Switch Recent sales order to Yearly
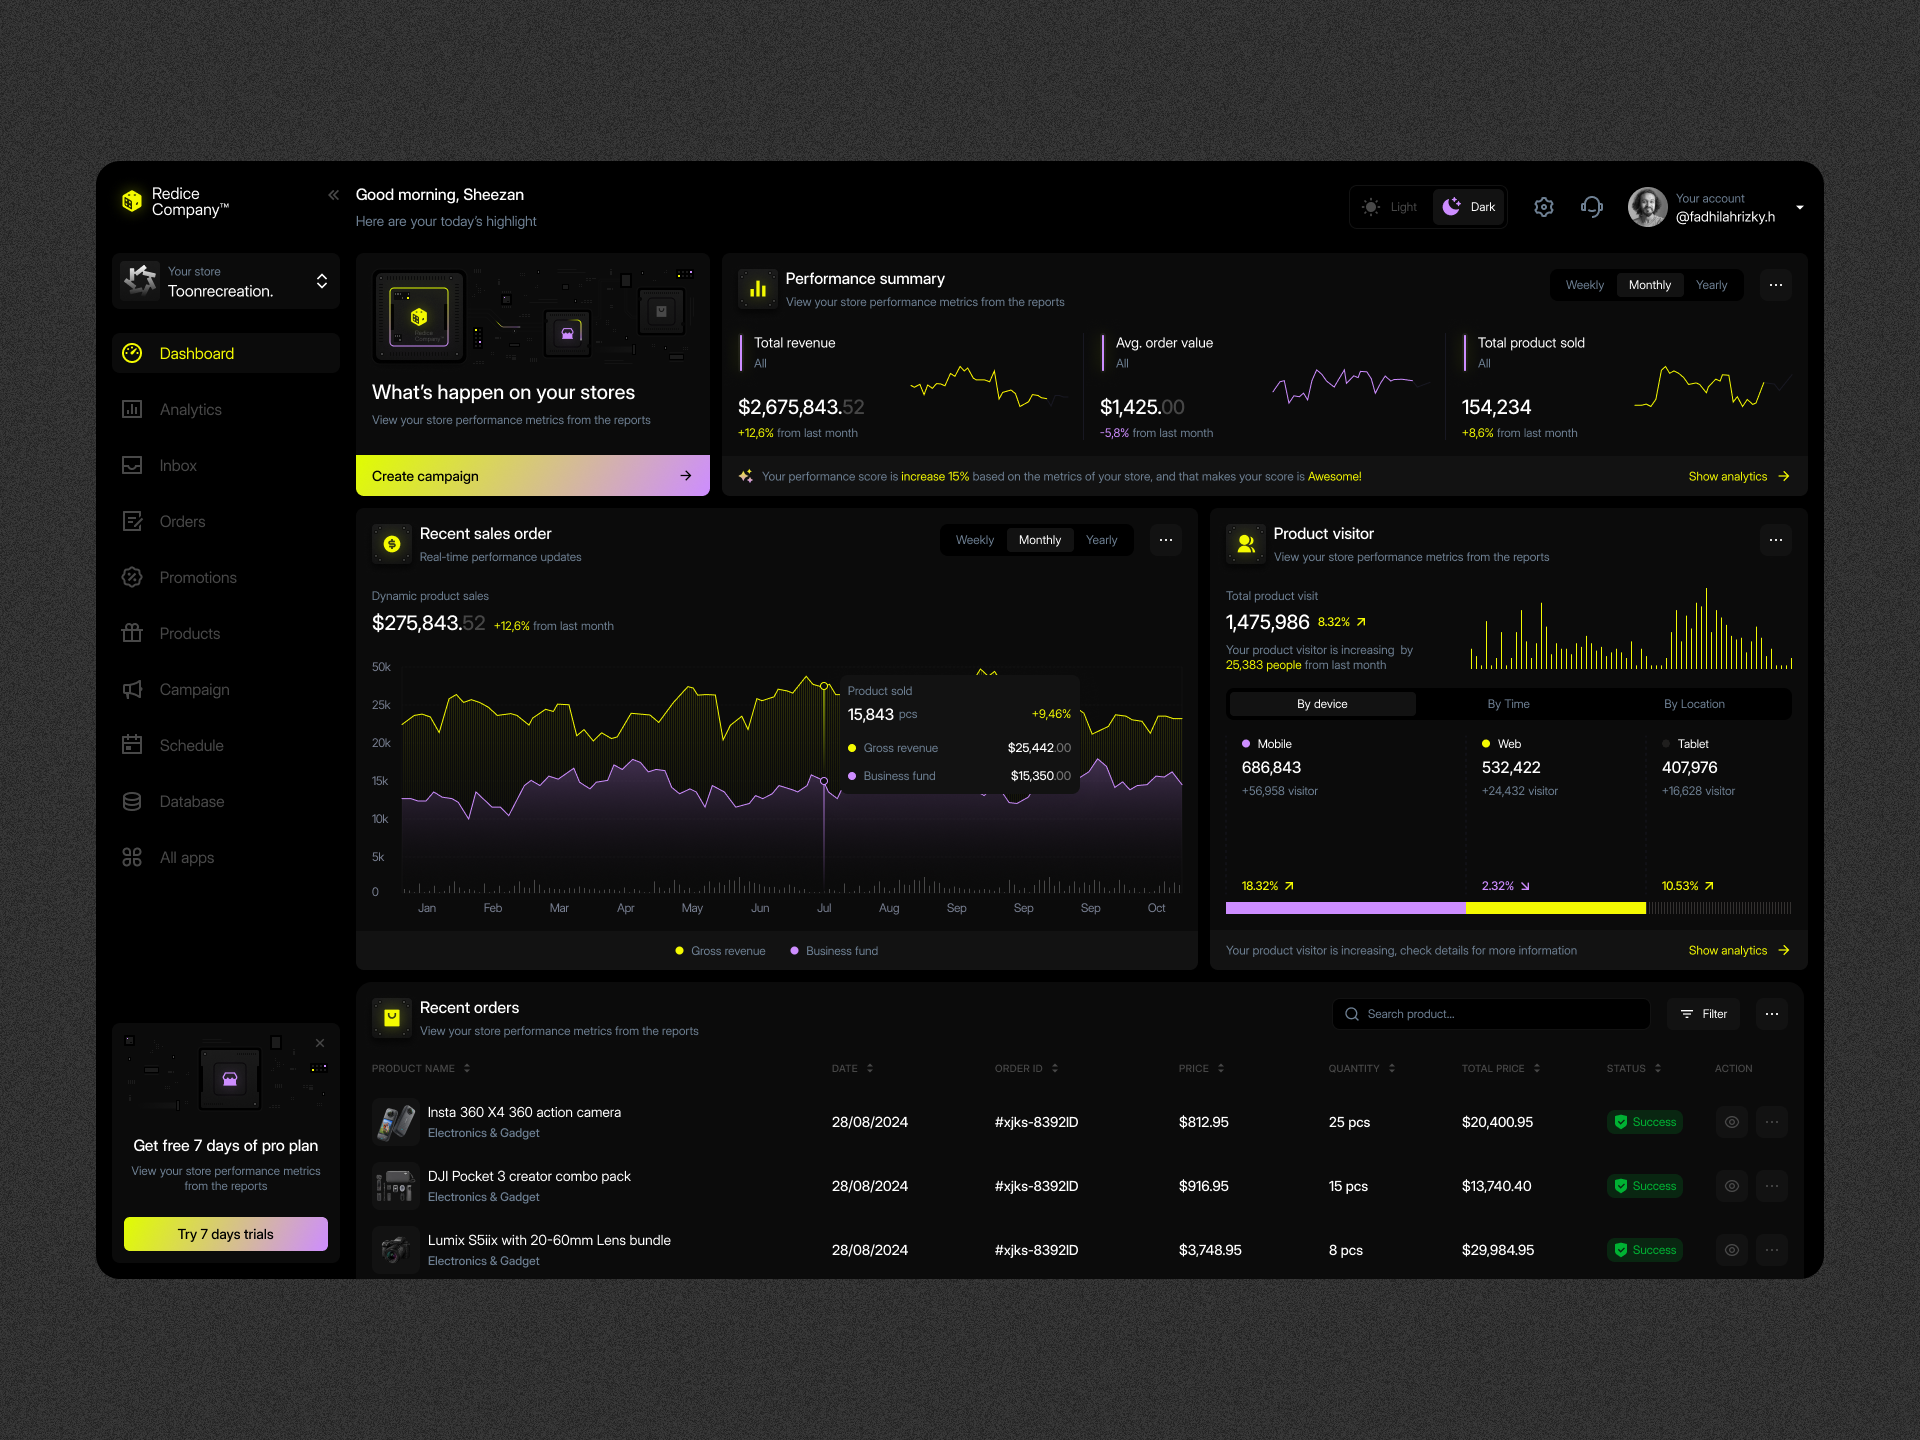 click(1101, 539)
